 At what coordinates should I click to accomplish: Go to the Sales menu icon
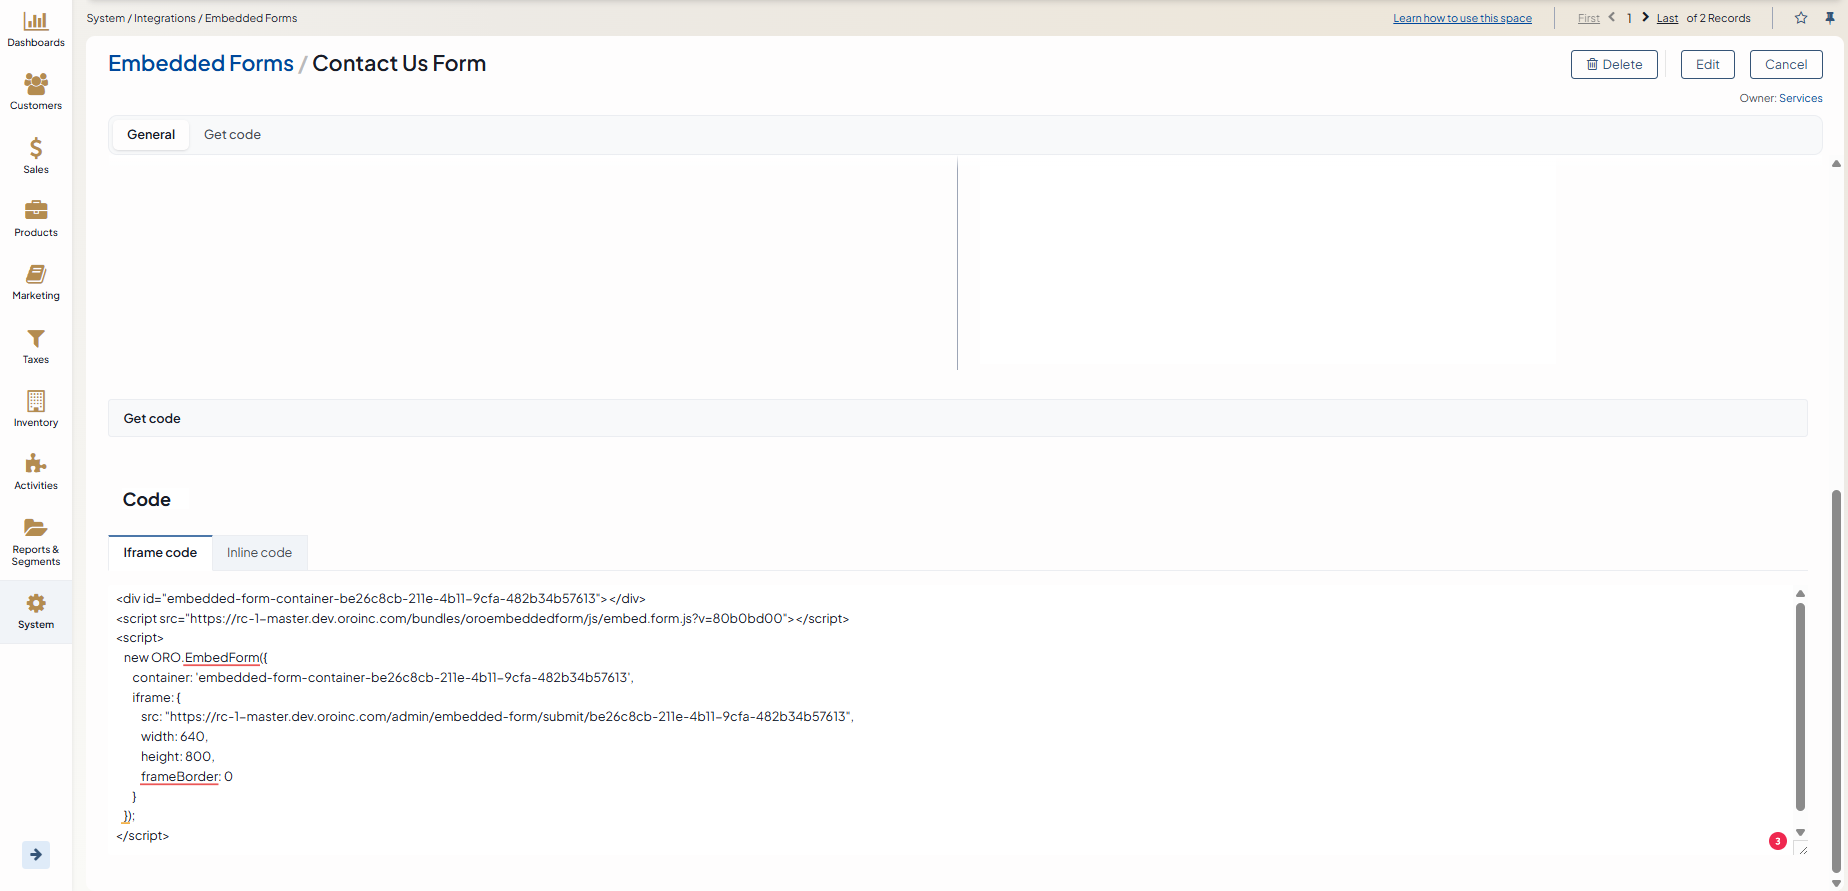(36, 149)
